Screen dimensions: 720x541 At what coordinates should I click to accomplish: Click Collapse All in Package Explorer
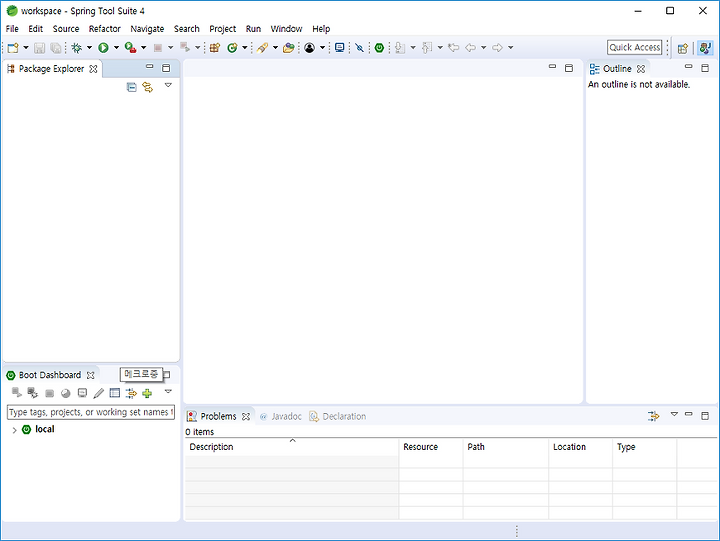point(131,87)
